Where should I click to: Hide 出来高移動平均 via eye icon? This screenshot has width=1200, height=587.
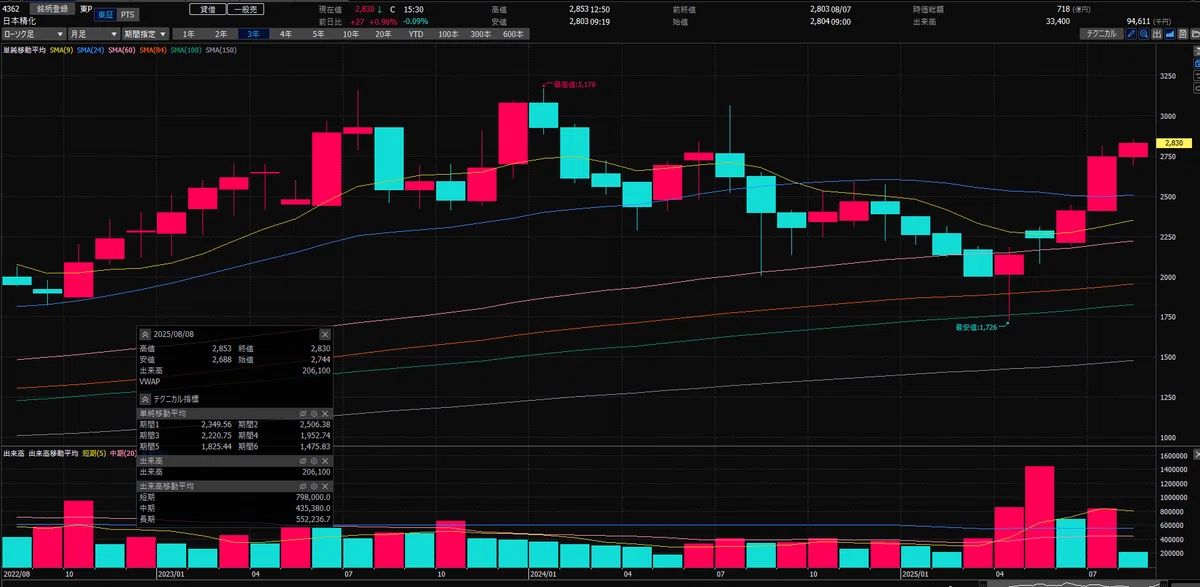point(302,486)
